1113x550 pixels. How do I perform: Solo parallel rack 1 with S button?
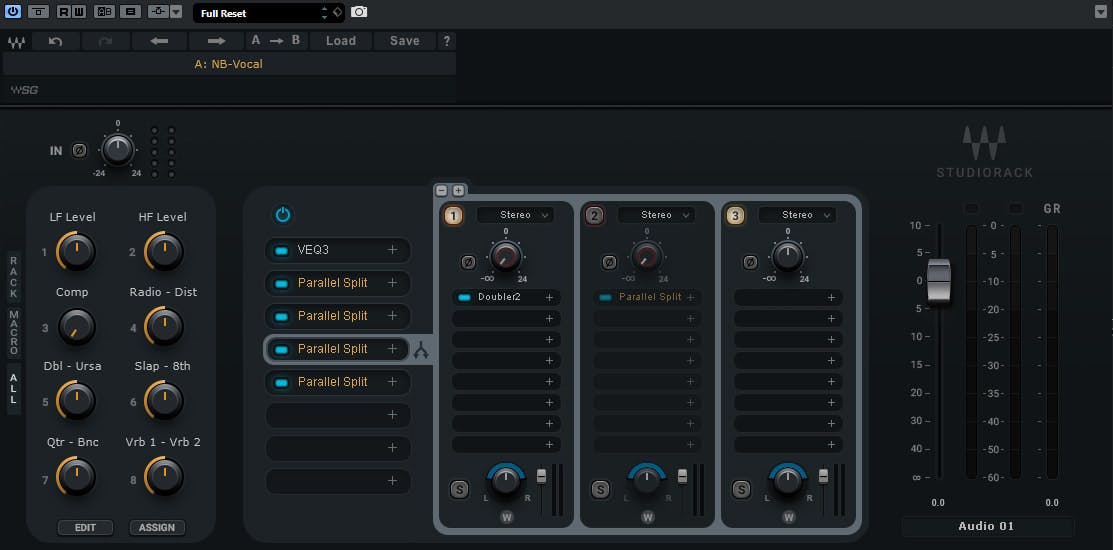[x=459, y=489]
